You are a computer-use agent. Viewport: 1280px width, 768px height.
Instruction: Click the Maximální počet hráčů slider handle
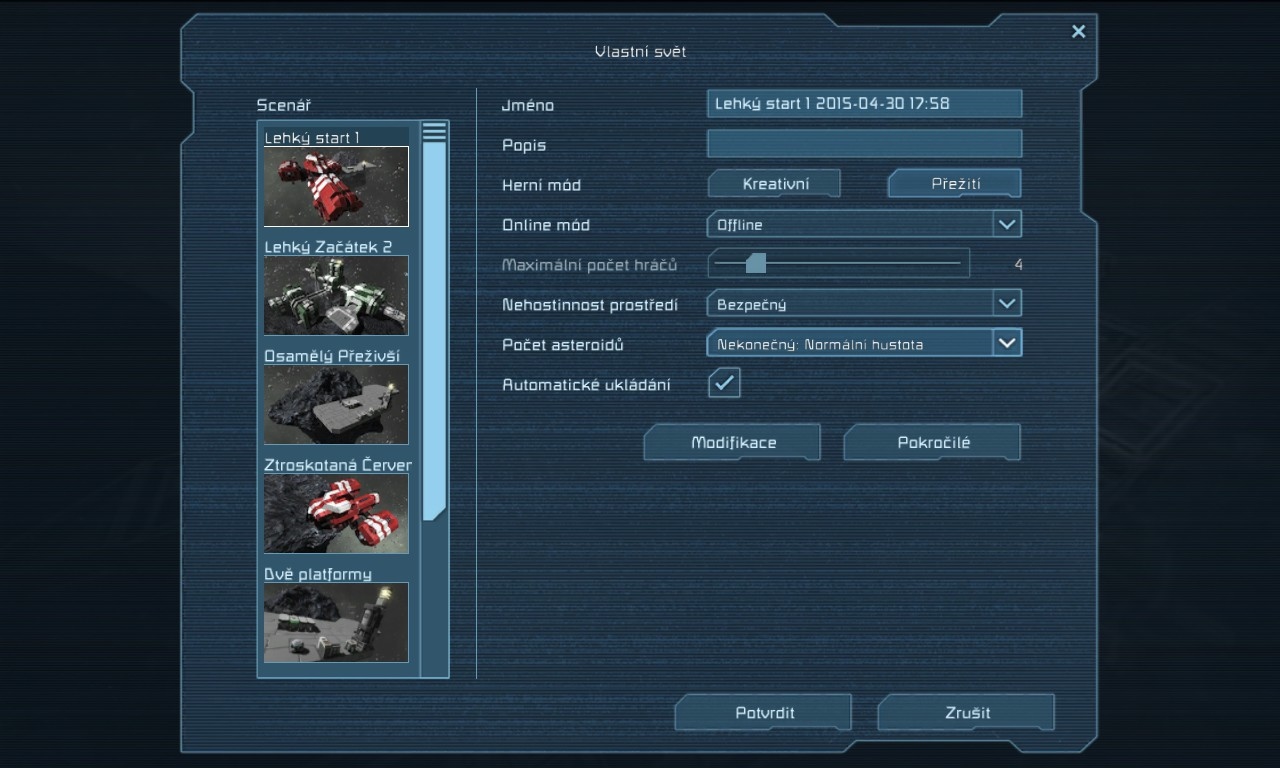point(756,263)
